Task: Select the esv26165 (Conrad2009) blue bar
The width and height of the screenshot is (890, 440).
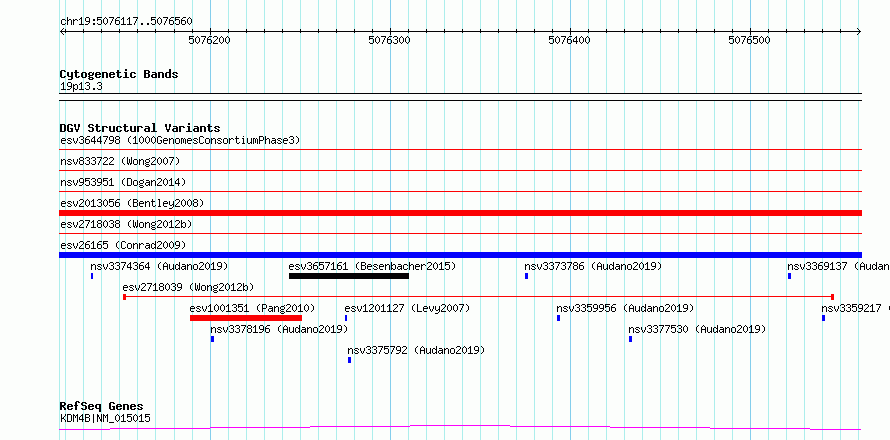Action: (460, 255)
